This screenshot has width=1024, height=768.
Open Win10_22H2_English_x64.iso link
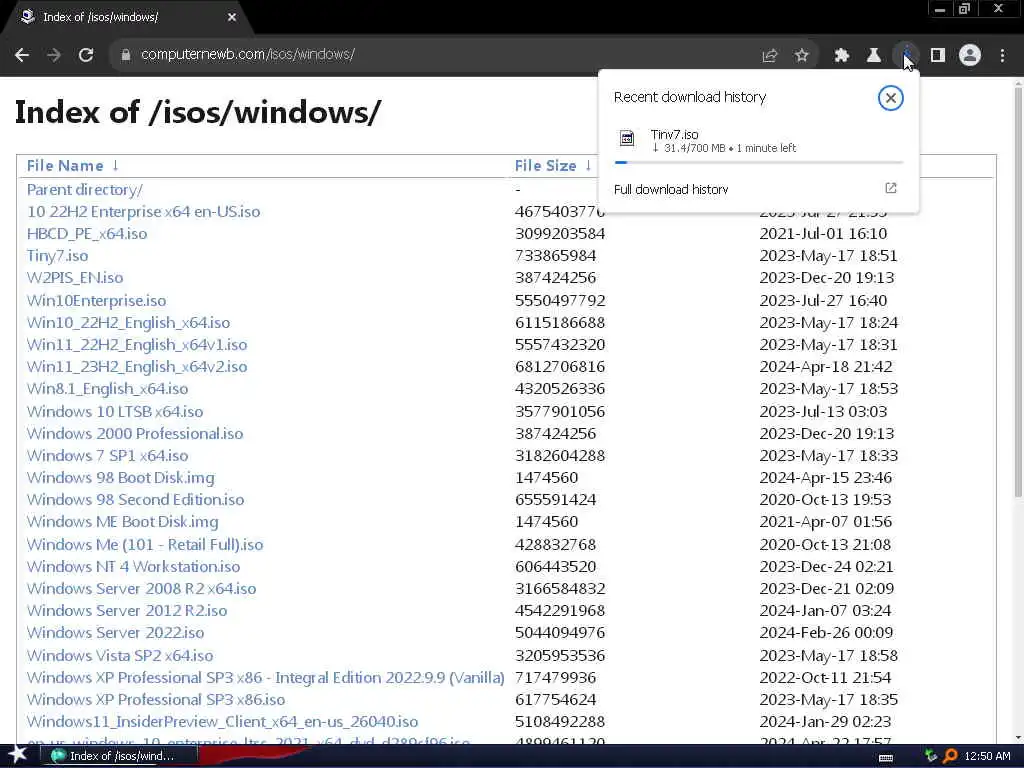pyautogui.click(x=128, y=323)
